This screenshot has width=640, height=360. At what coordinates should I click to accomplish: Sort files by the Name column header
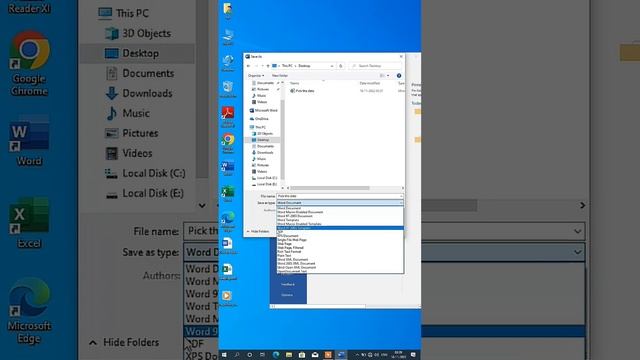(295, 83)
